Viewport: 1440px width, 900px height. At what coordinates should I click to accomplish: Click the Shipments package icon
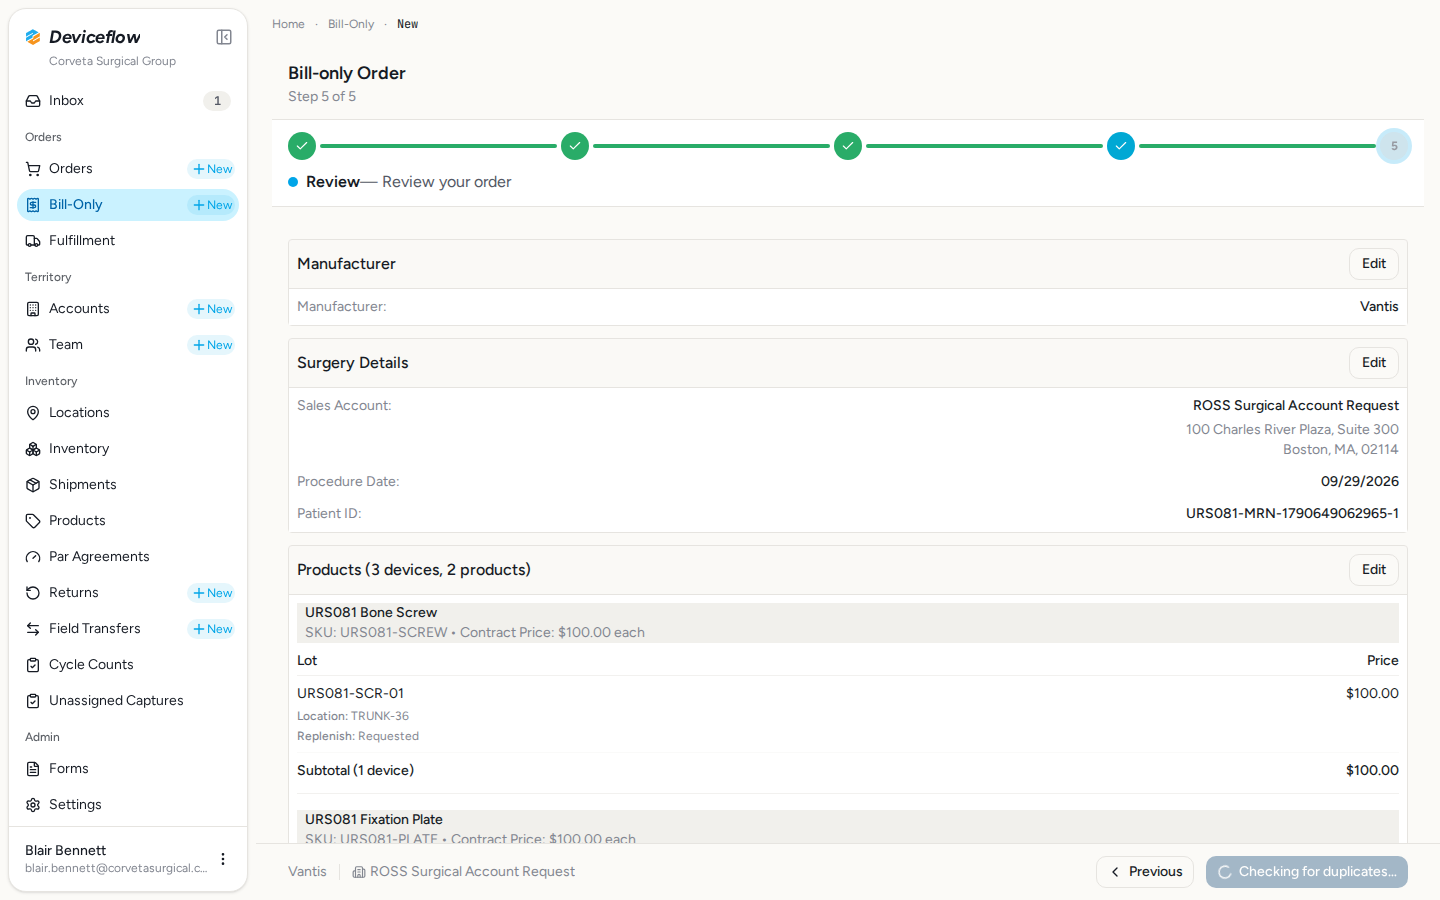[33, 485]
